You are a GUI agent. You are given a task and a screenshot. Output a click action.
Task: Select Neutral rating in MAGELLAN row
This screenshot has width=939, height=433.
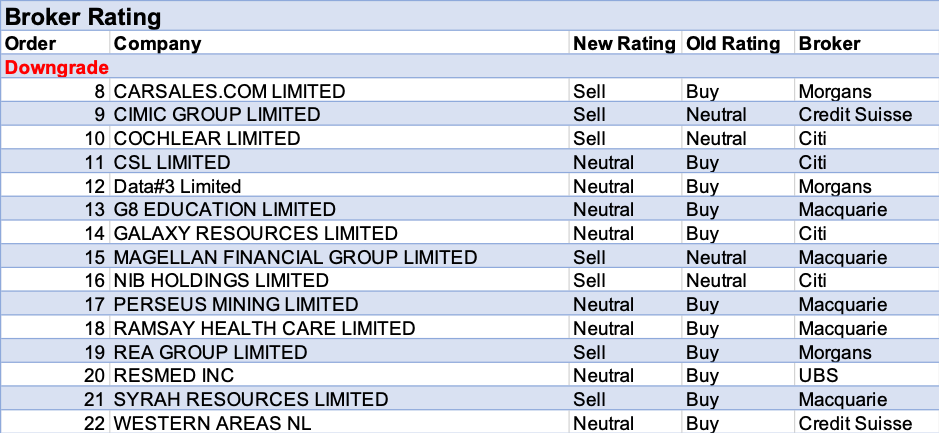click(x=716, y=257)
